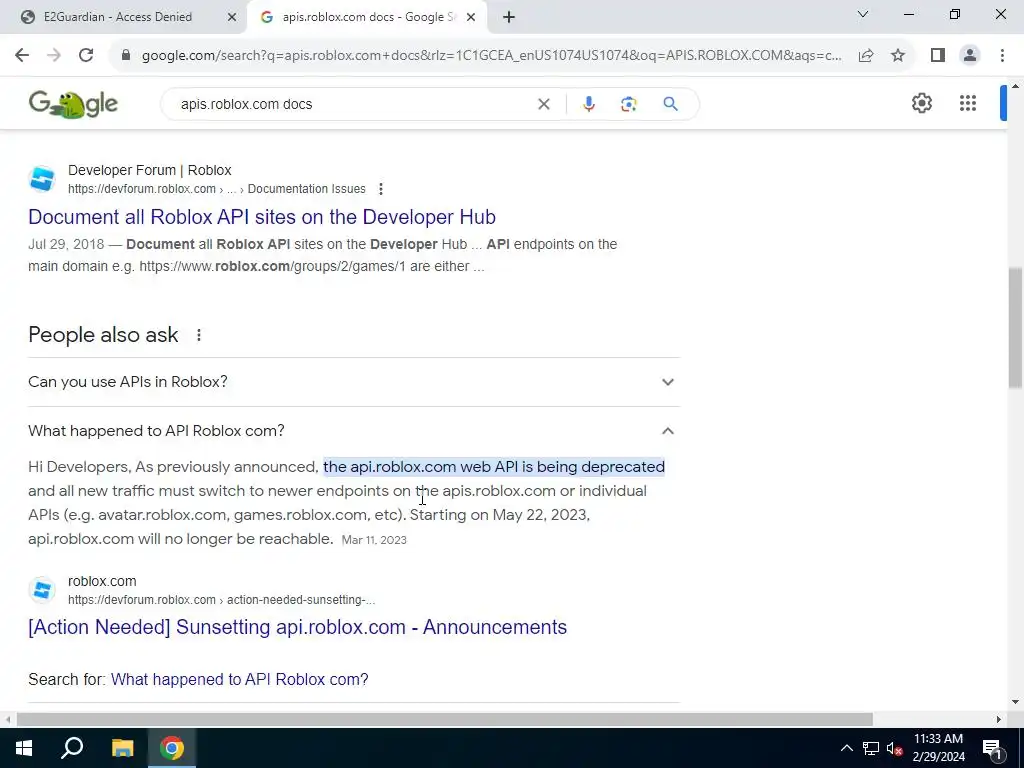Click the devforum.roblox.com Documentation Issues URL
The height and width of the screenshot is (768, 1024).
[x=217, y=189]
